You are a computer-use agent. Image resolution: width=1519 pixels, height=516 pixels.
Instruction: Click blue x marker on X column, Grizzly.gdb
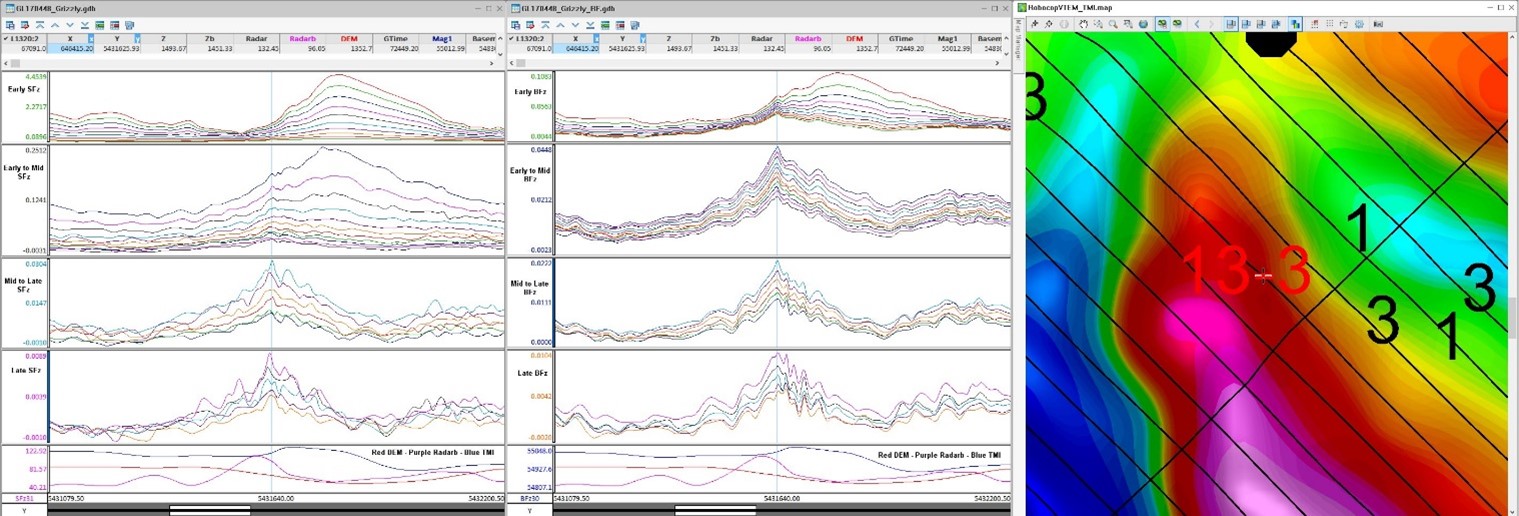point(91,38)
